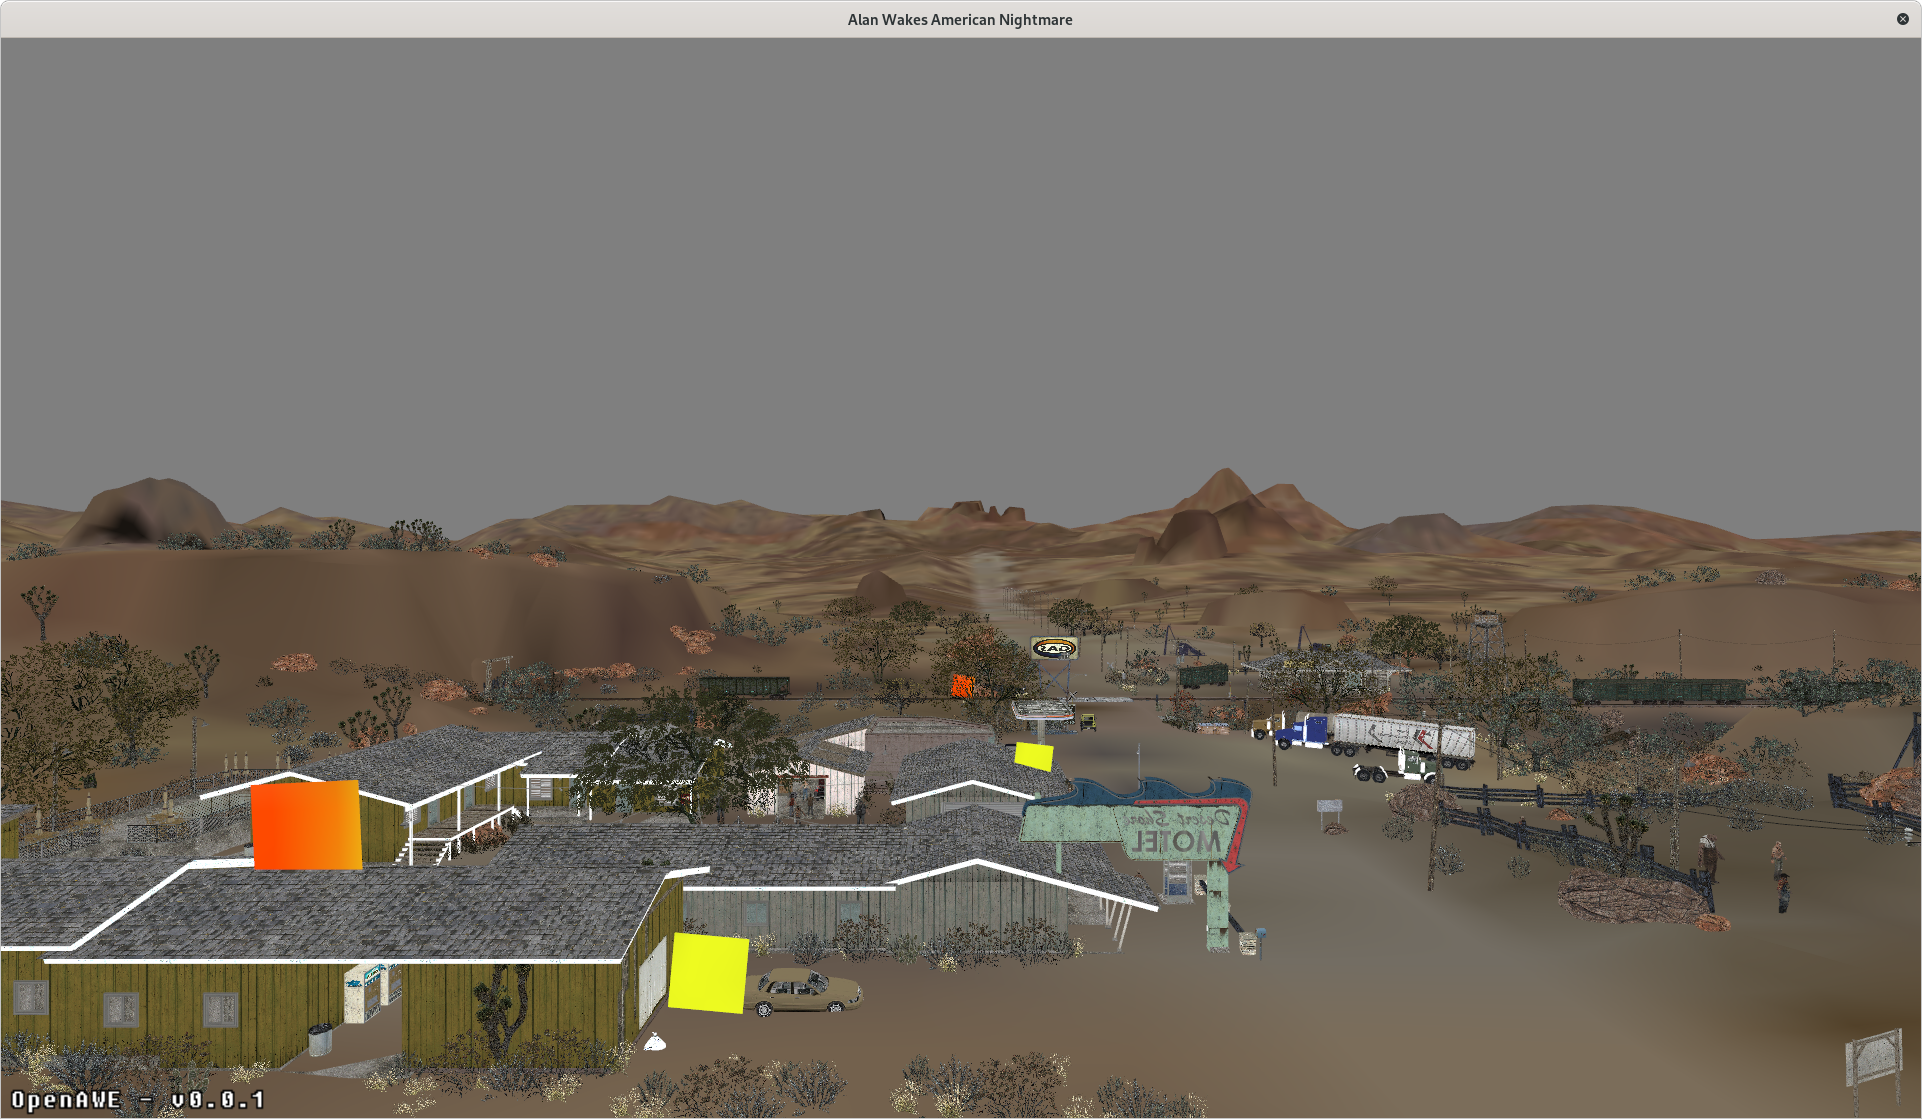Select the standing figure near rock pile
Viewport: 1922px width, 1119px height.
tap(1708, 858)
